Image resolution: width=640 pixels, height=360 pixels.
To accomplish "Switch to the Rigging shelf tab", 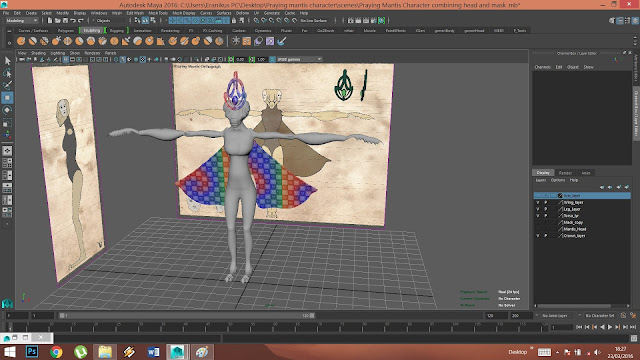I will coord(117,31).
